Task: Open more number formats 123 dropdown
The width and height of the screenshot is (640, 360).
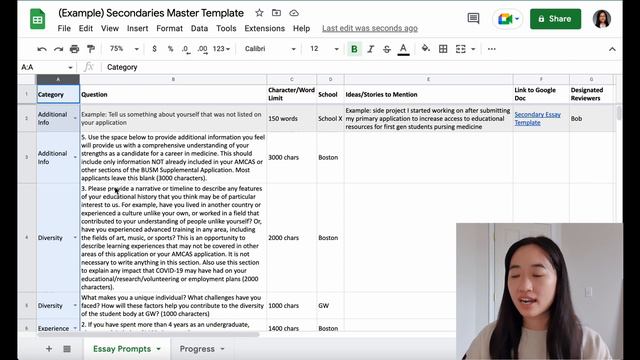Action: (221, 49)
